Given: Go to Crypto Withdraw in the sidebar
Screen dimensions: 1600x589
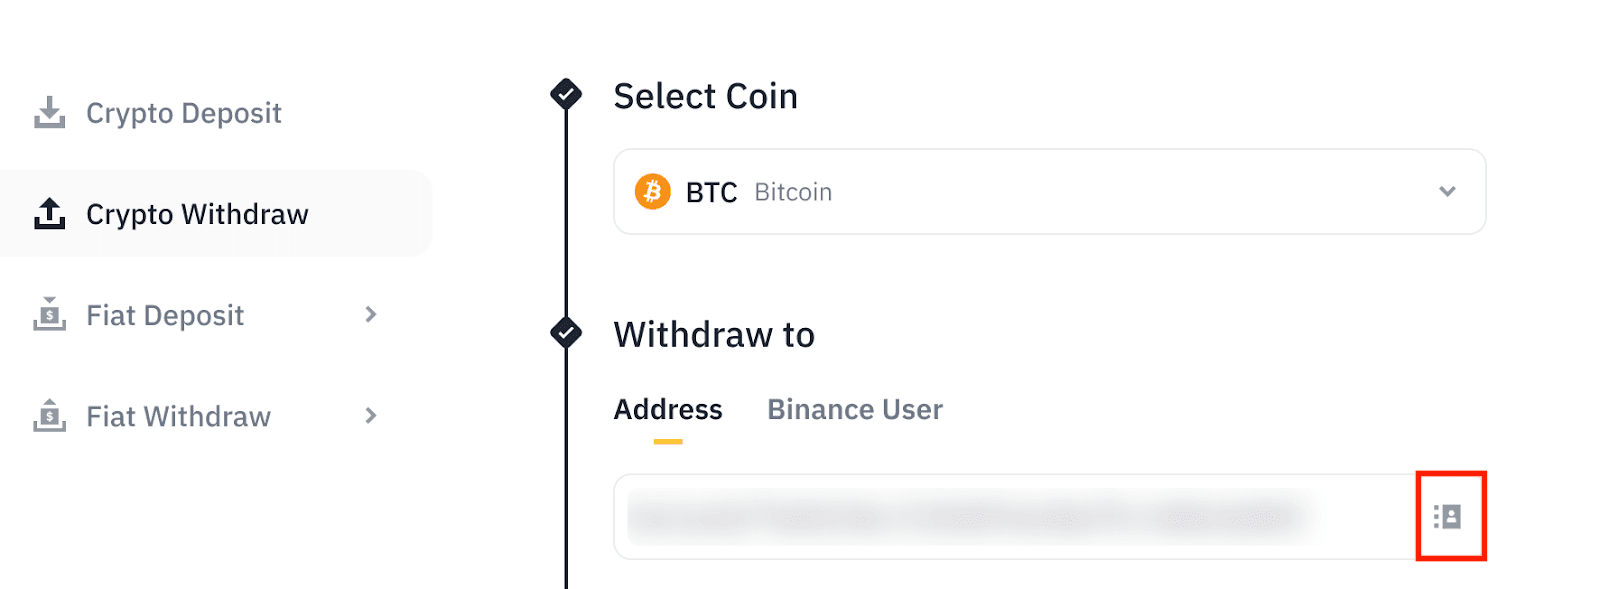Looking at the screenshot, I should pos(197,214).
